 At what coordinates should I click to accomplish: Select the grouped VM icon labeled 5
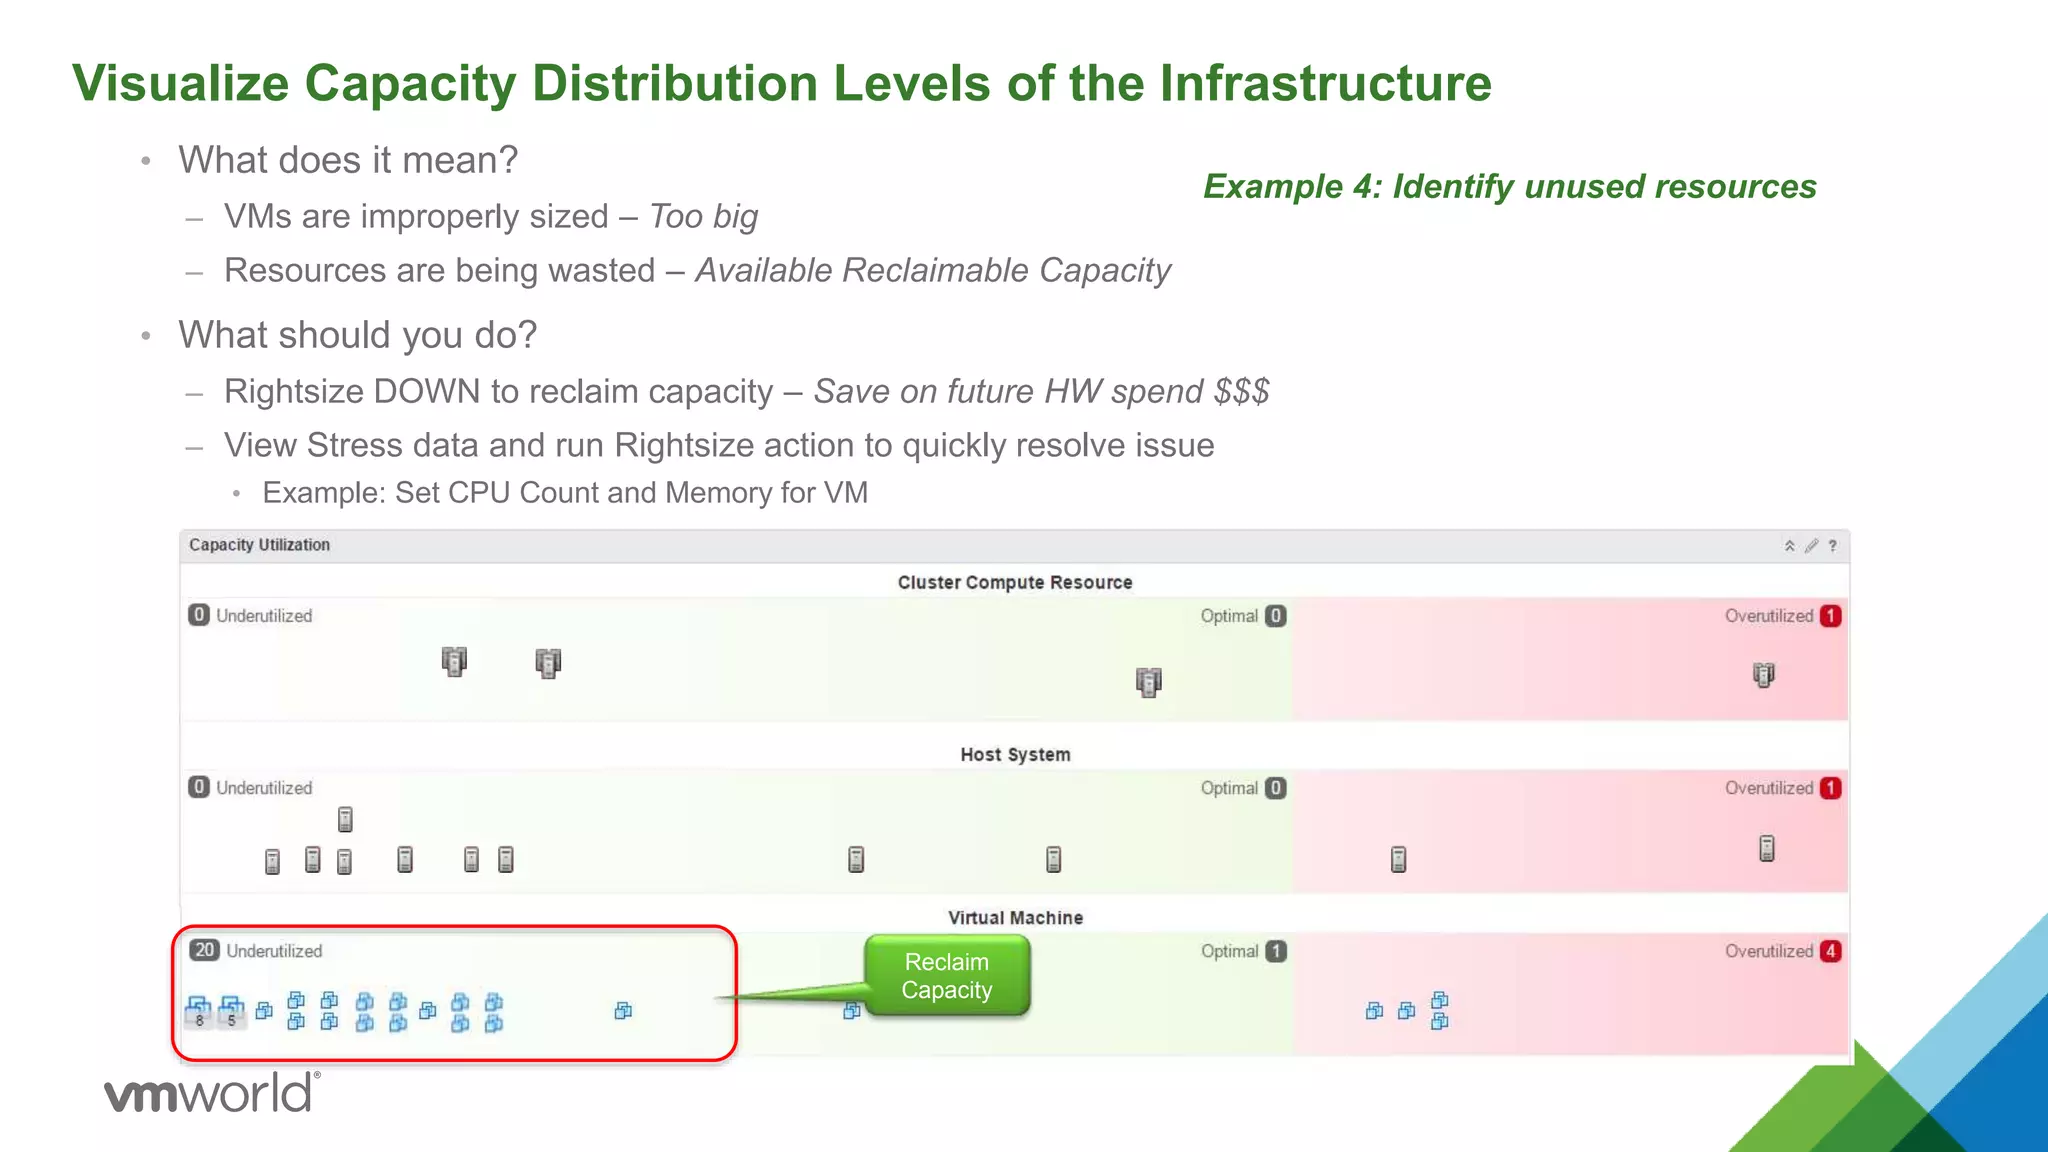(231, 1011)
